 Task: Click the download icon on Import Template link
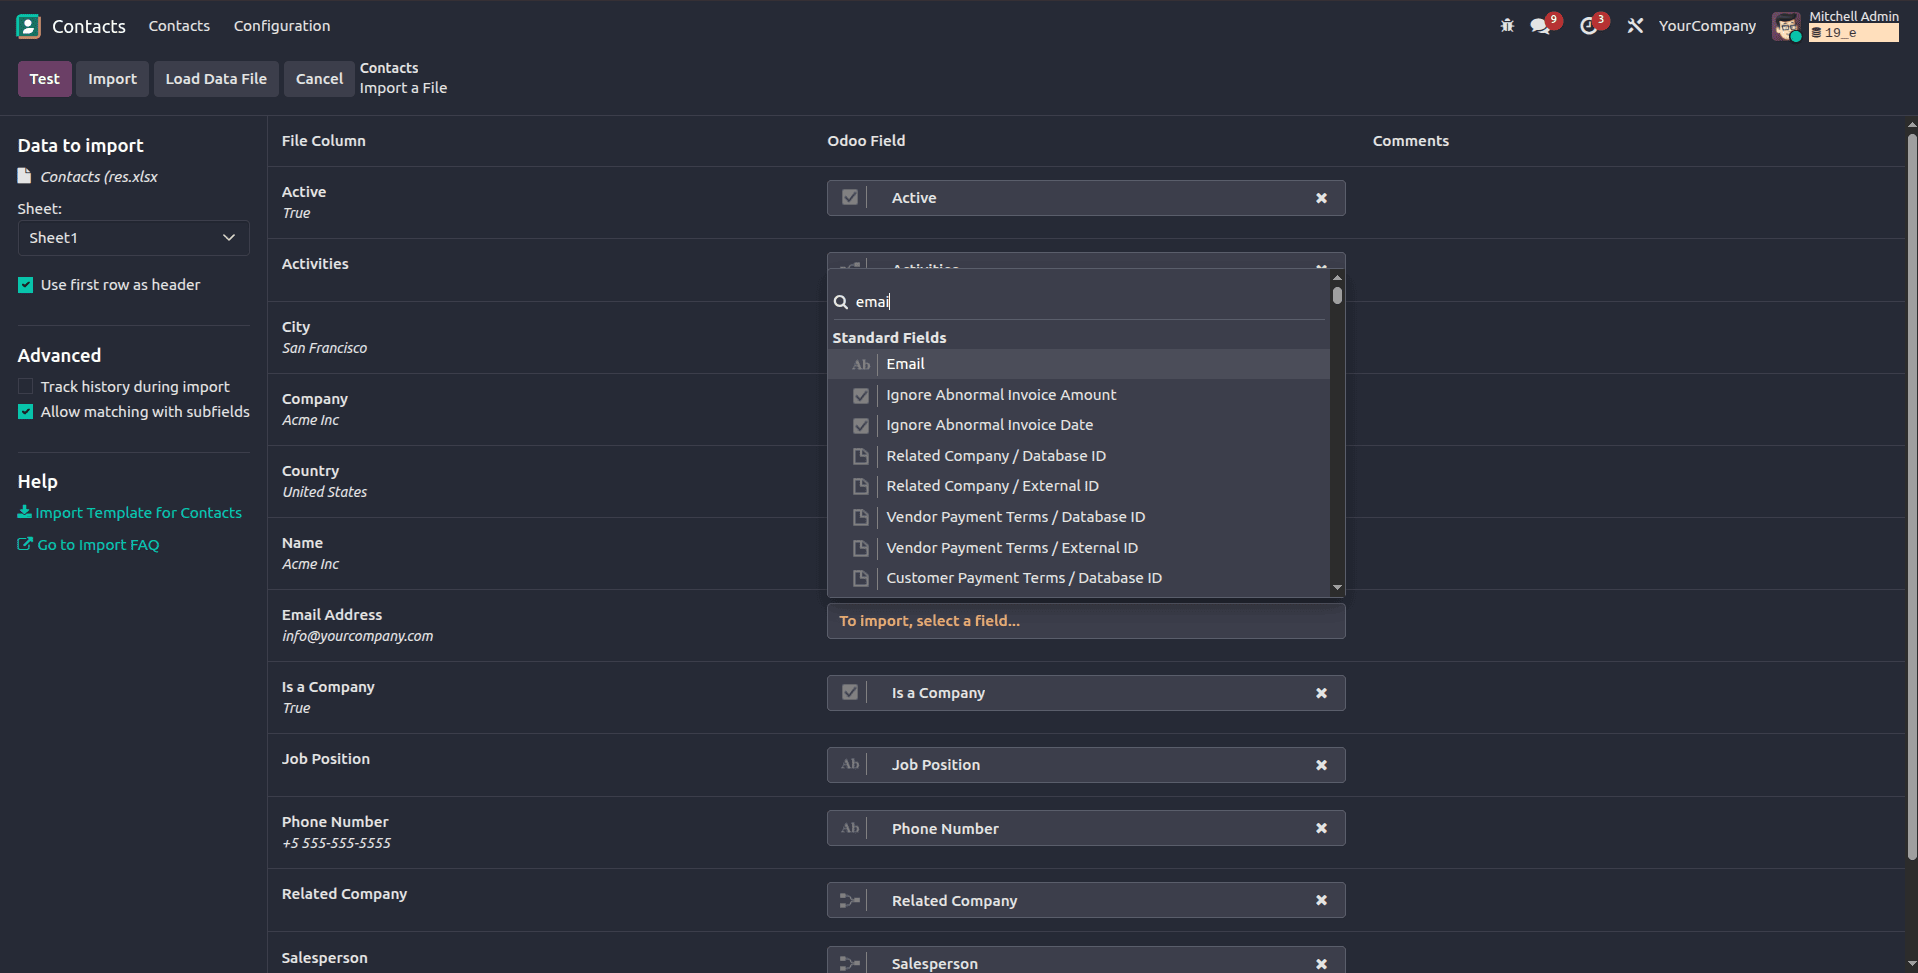click(24, 512)
